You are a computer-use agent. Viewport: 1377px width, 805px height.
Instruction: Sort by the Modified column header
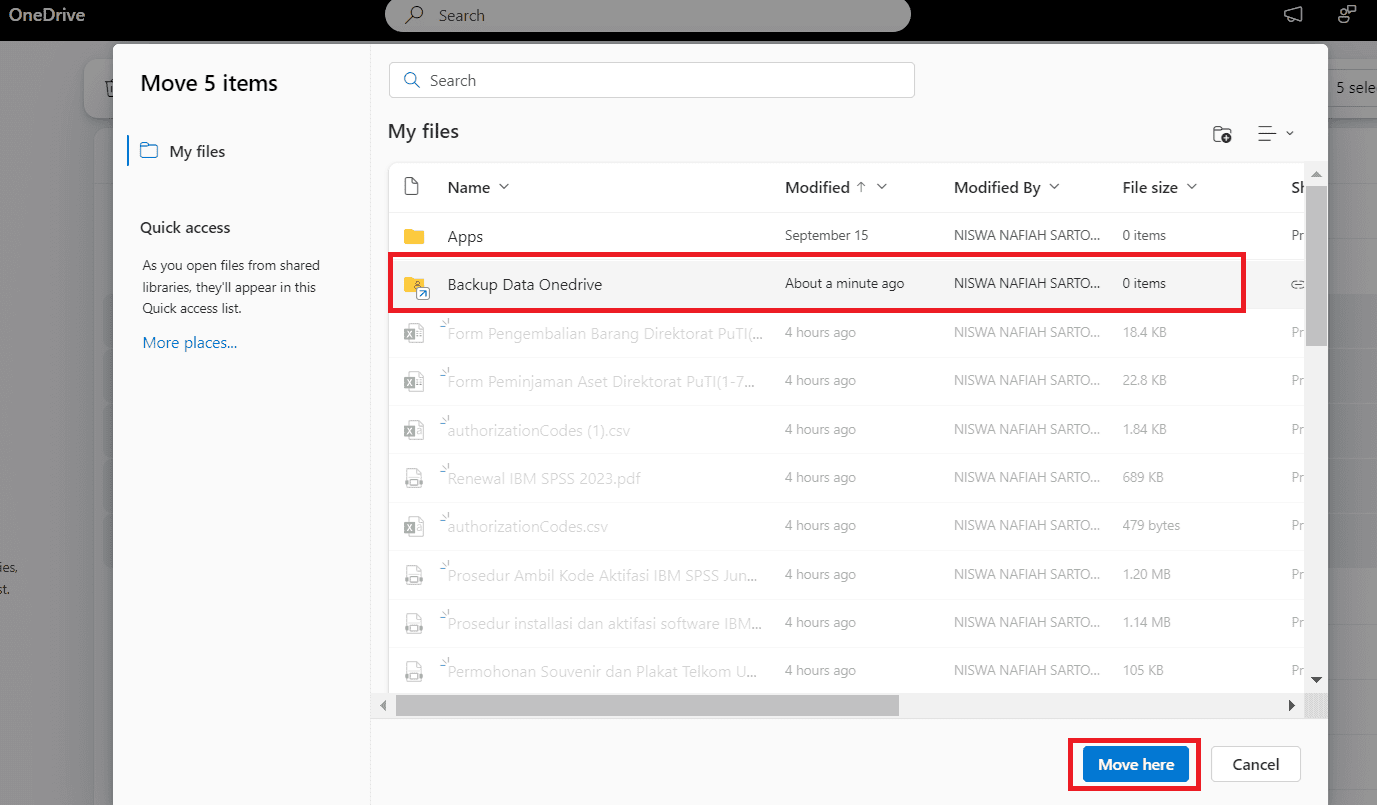(816, 187)
